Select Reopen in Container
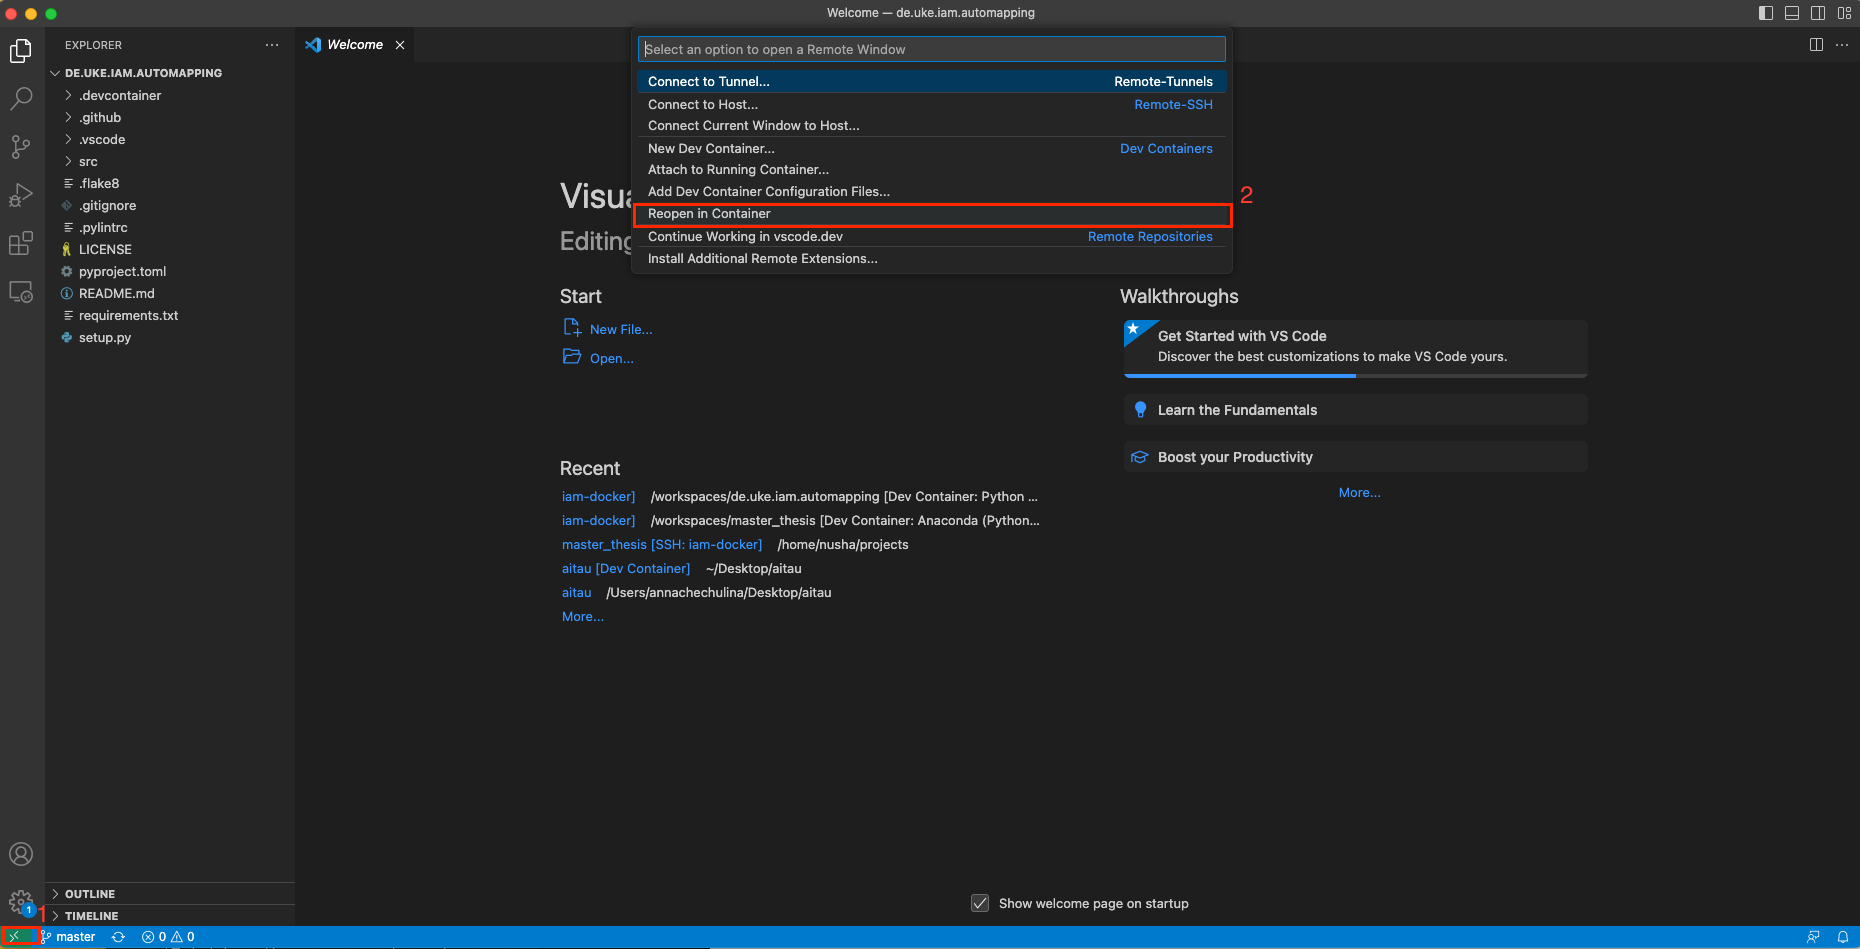 click(x=931, y=214)
